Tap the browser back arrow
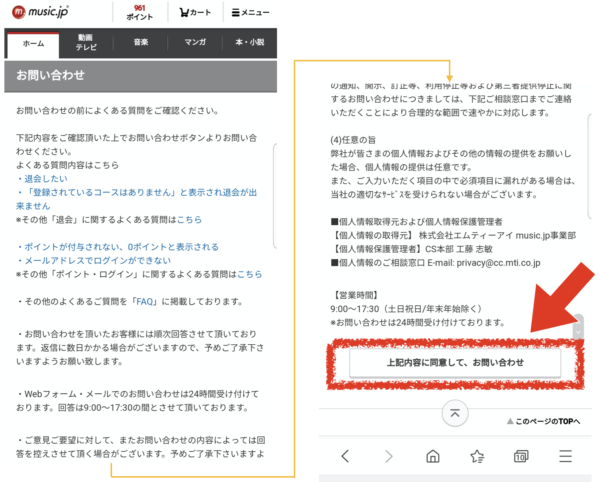Screen dimensions: 600x482 (345, 456)
